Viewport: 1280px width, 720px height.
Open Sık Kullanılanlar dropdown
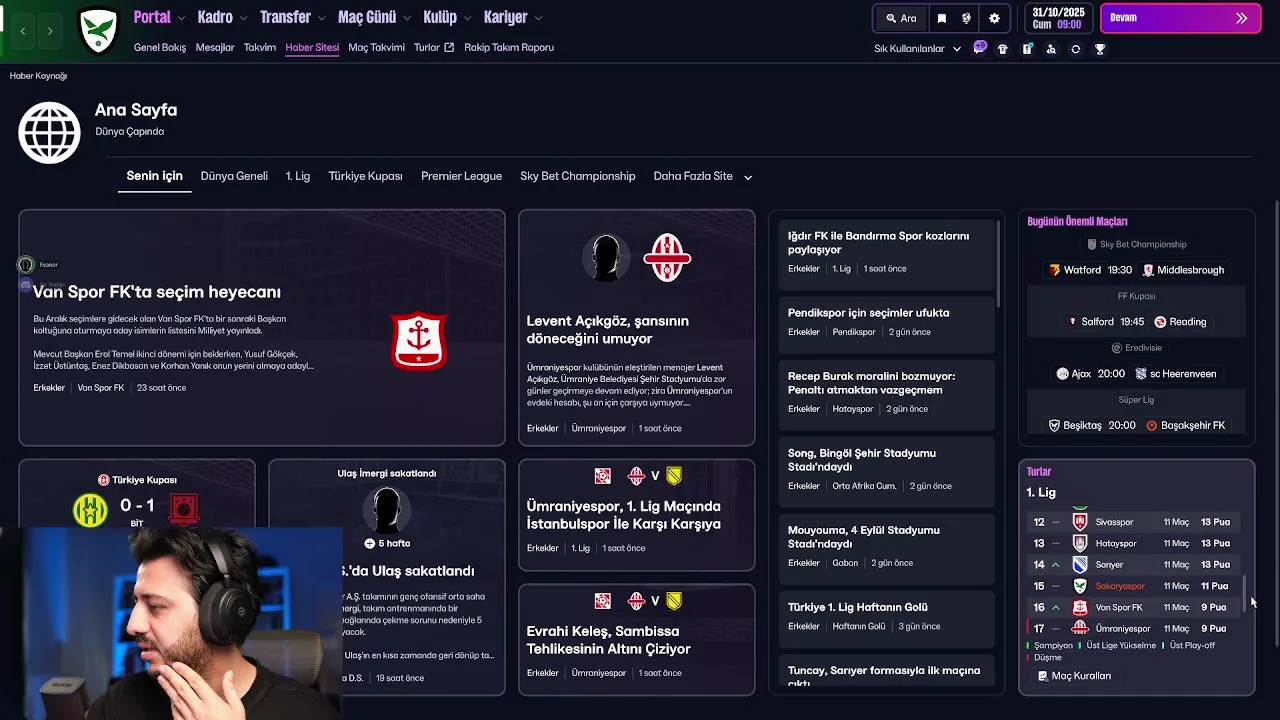pos(917,49)
